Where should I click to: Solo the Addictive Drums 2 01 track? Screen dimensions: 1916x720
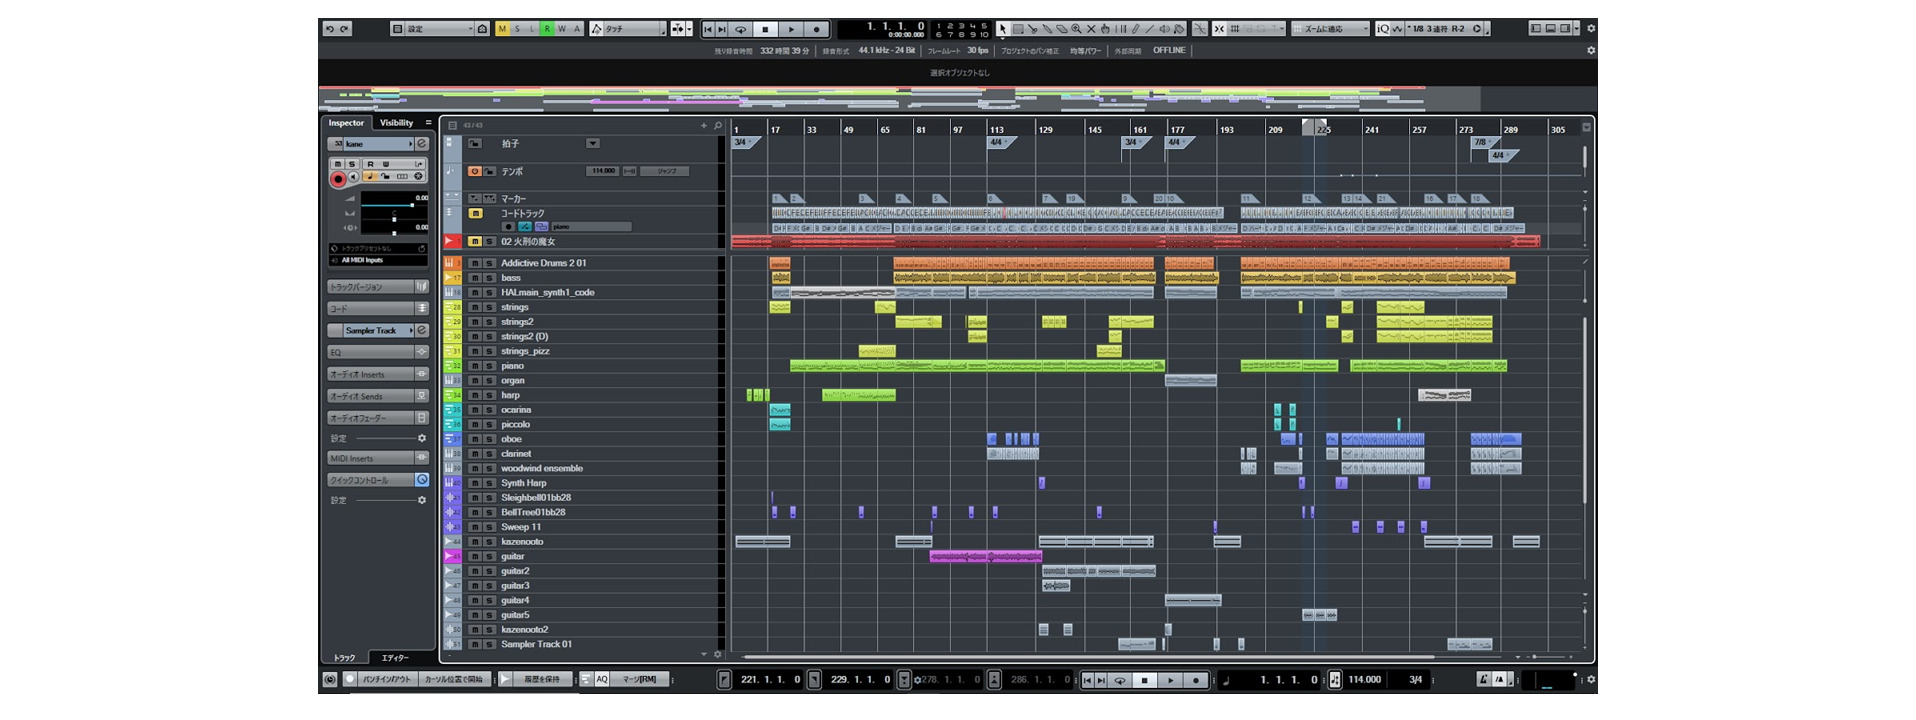tap(489, 263)
